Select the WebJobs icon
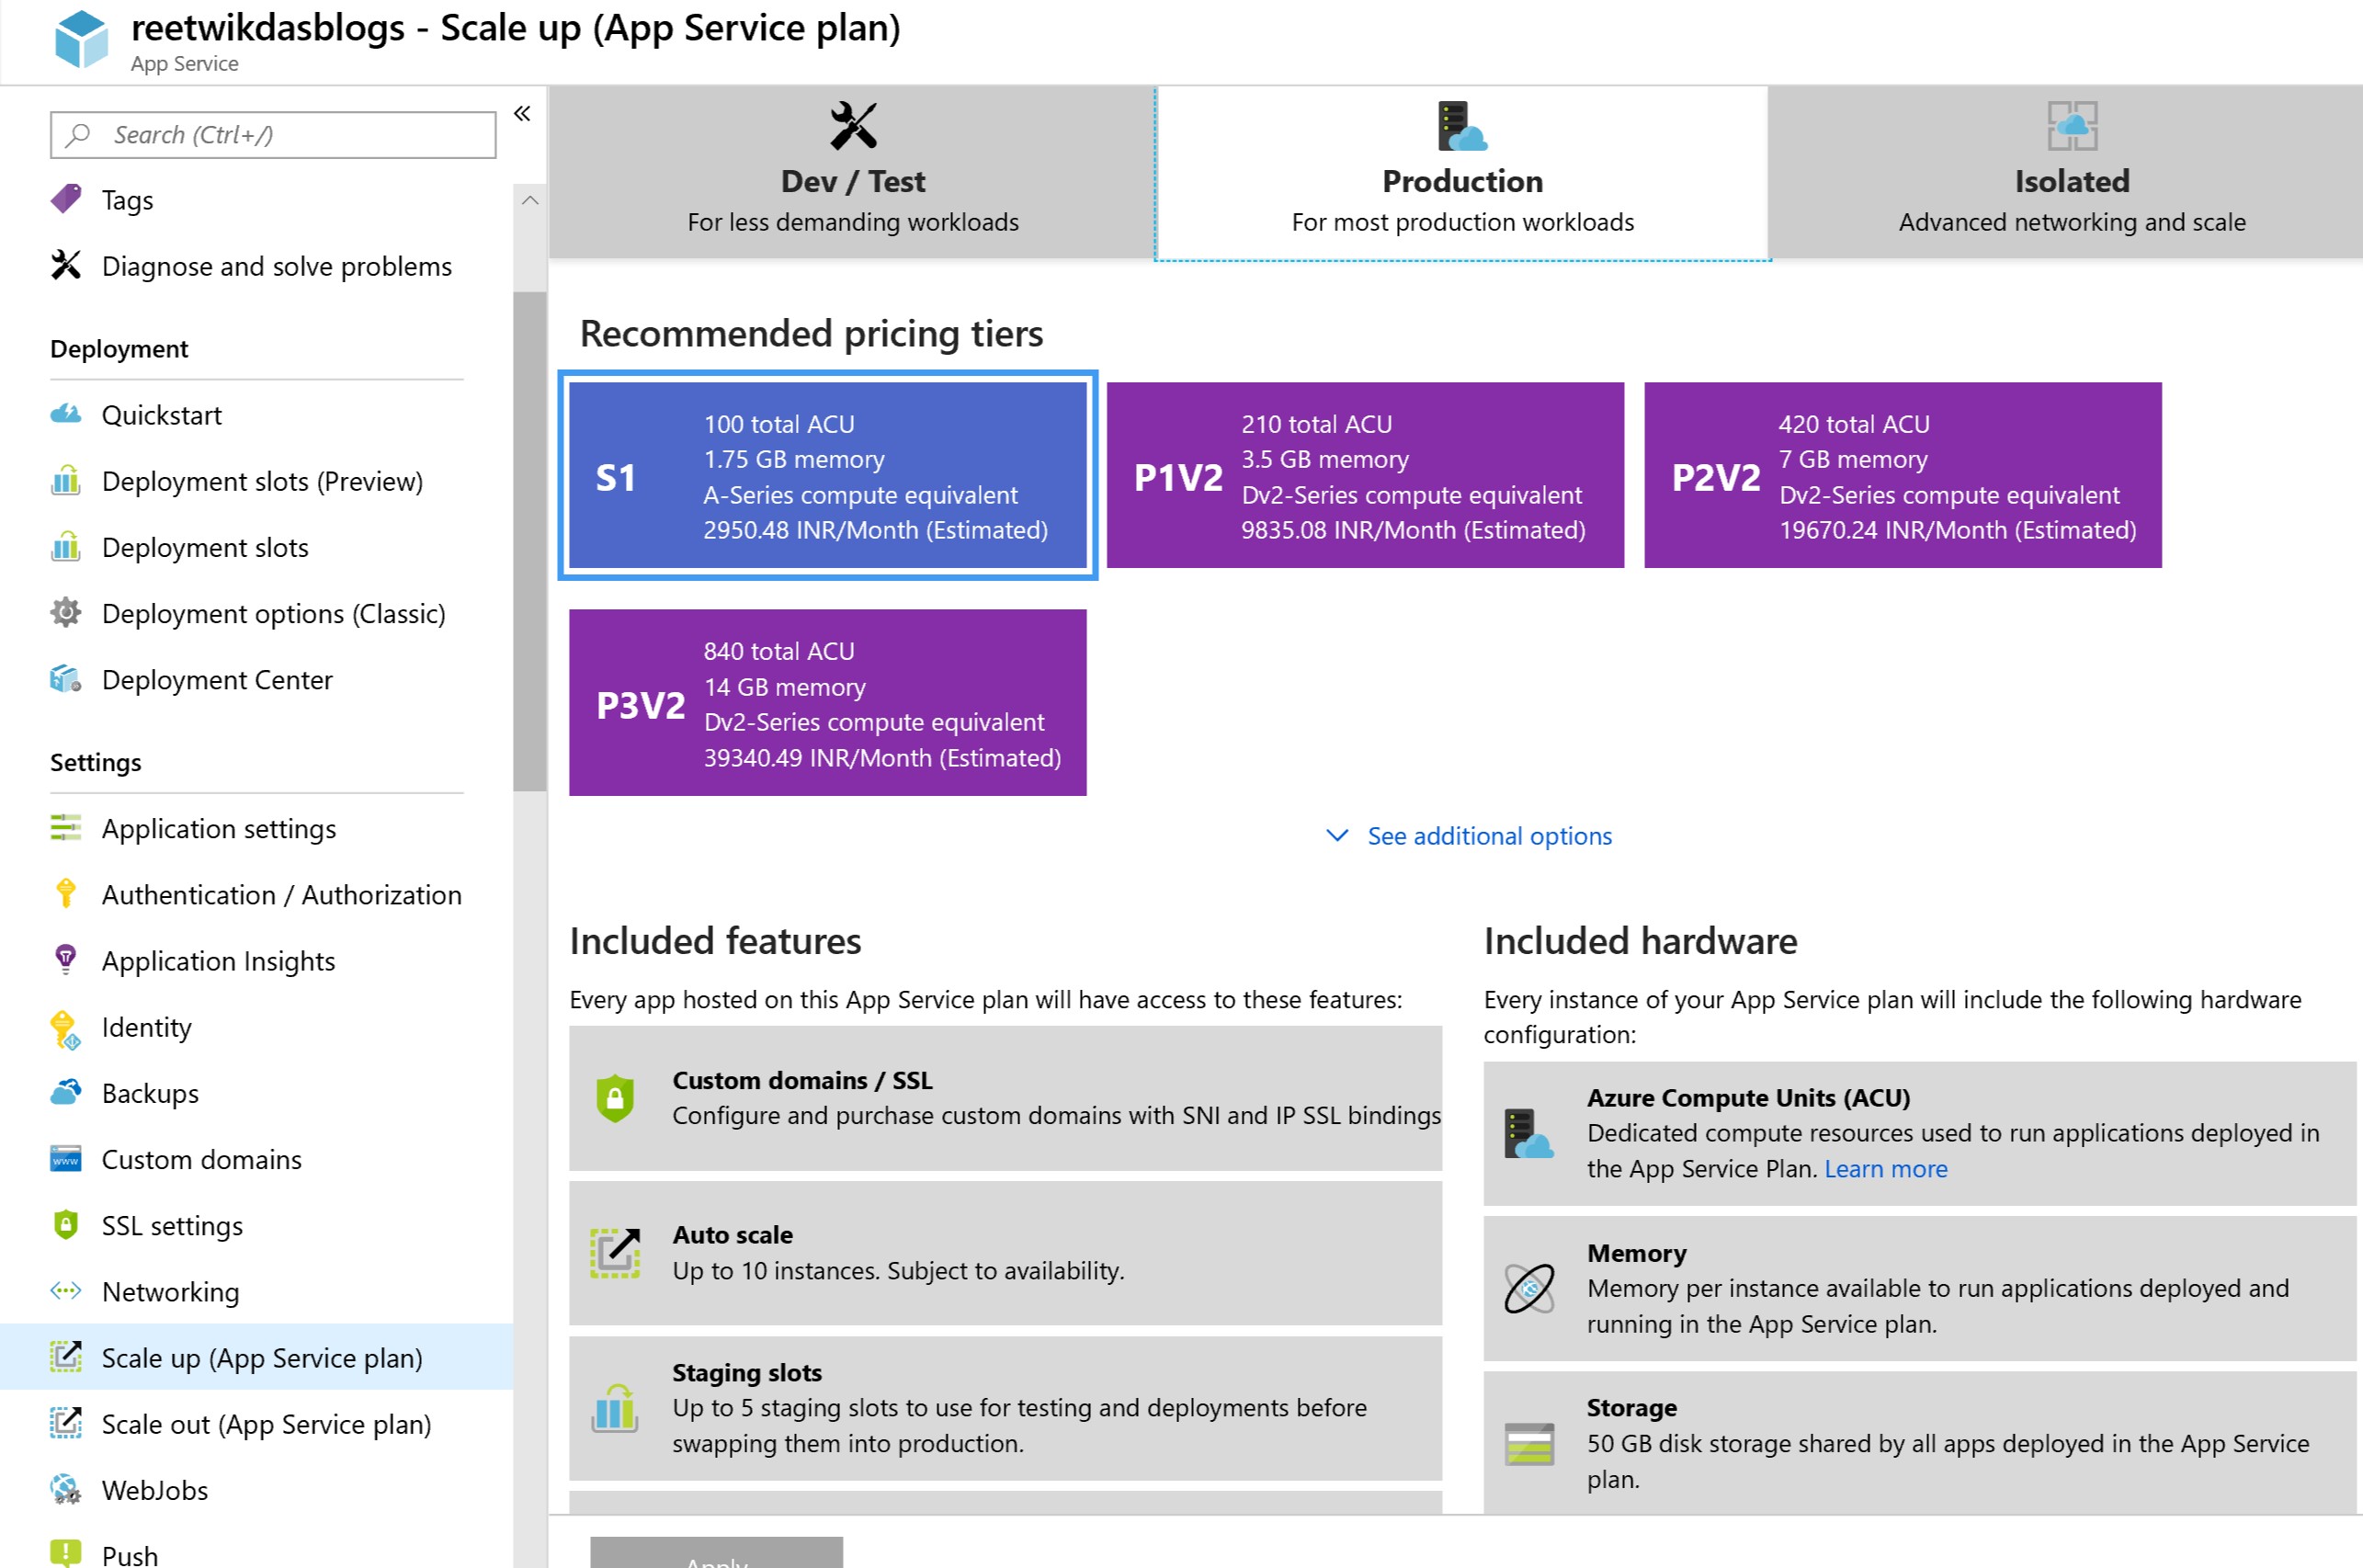This screenshot has height=1568, width=2363. tap(66, 1489)
